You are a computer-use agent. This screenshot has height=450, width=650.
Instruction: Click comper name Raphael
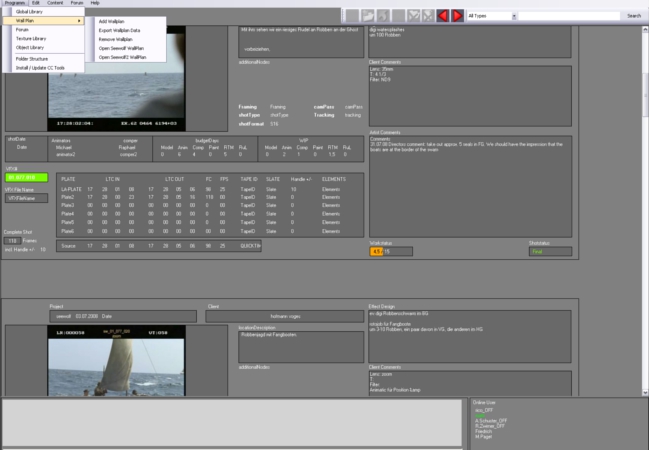pos(127,148)
